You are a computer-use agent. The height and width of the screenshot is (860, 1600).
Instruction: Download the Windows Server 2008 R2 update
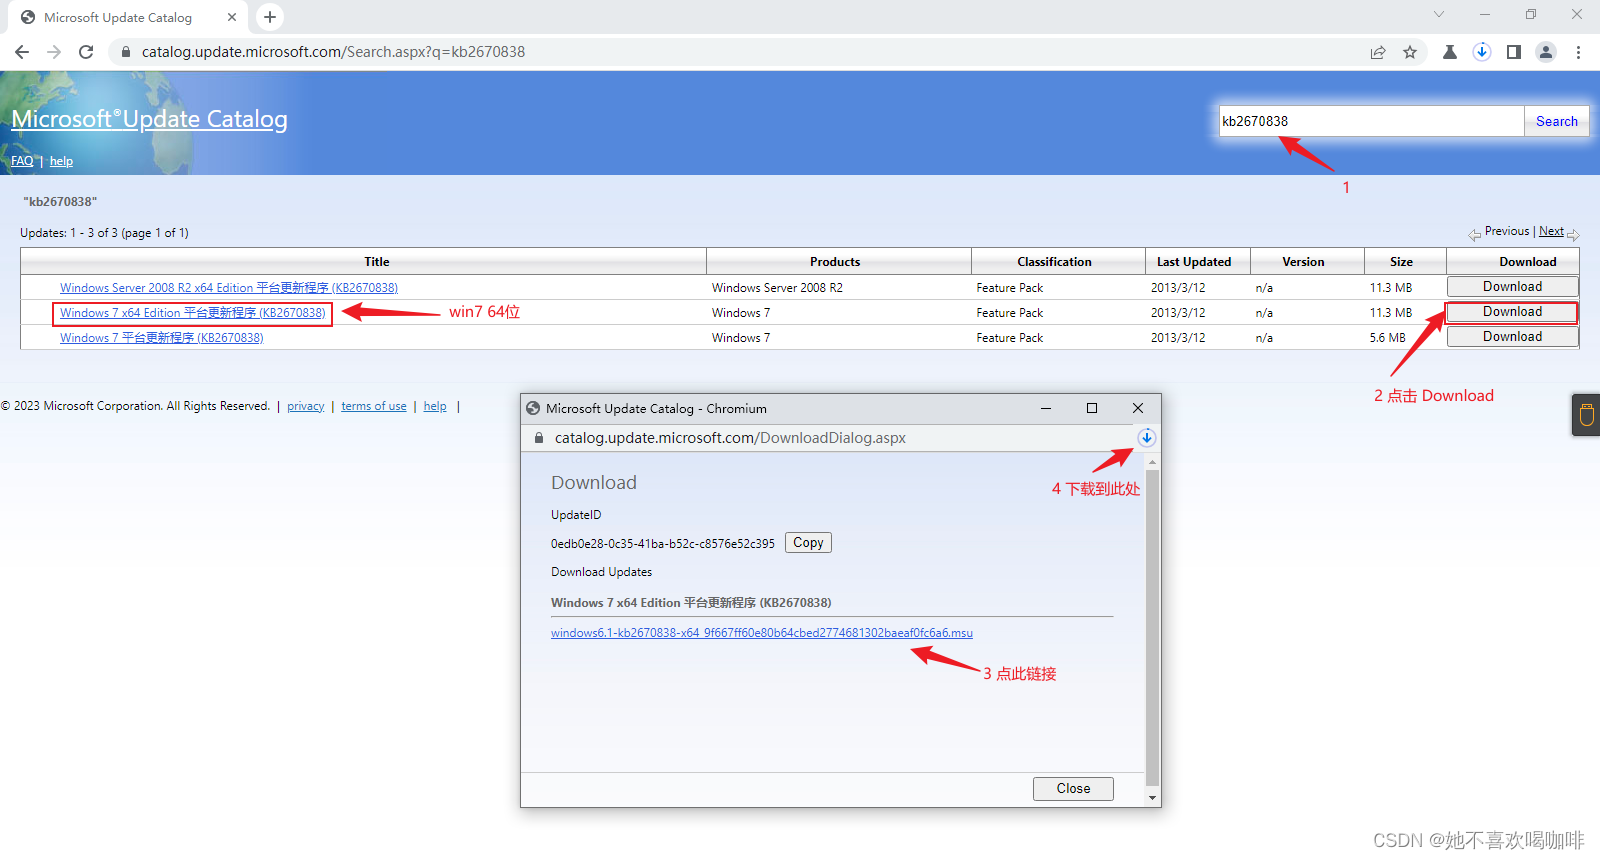click(x=1512, y=287)
